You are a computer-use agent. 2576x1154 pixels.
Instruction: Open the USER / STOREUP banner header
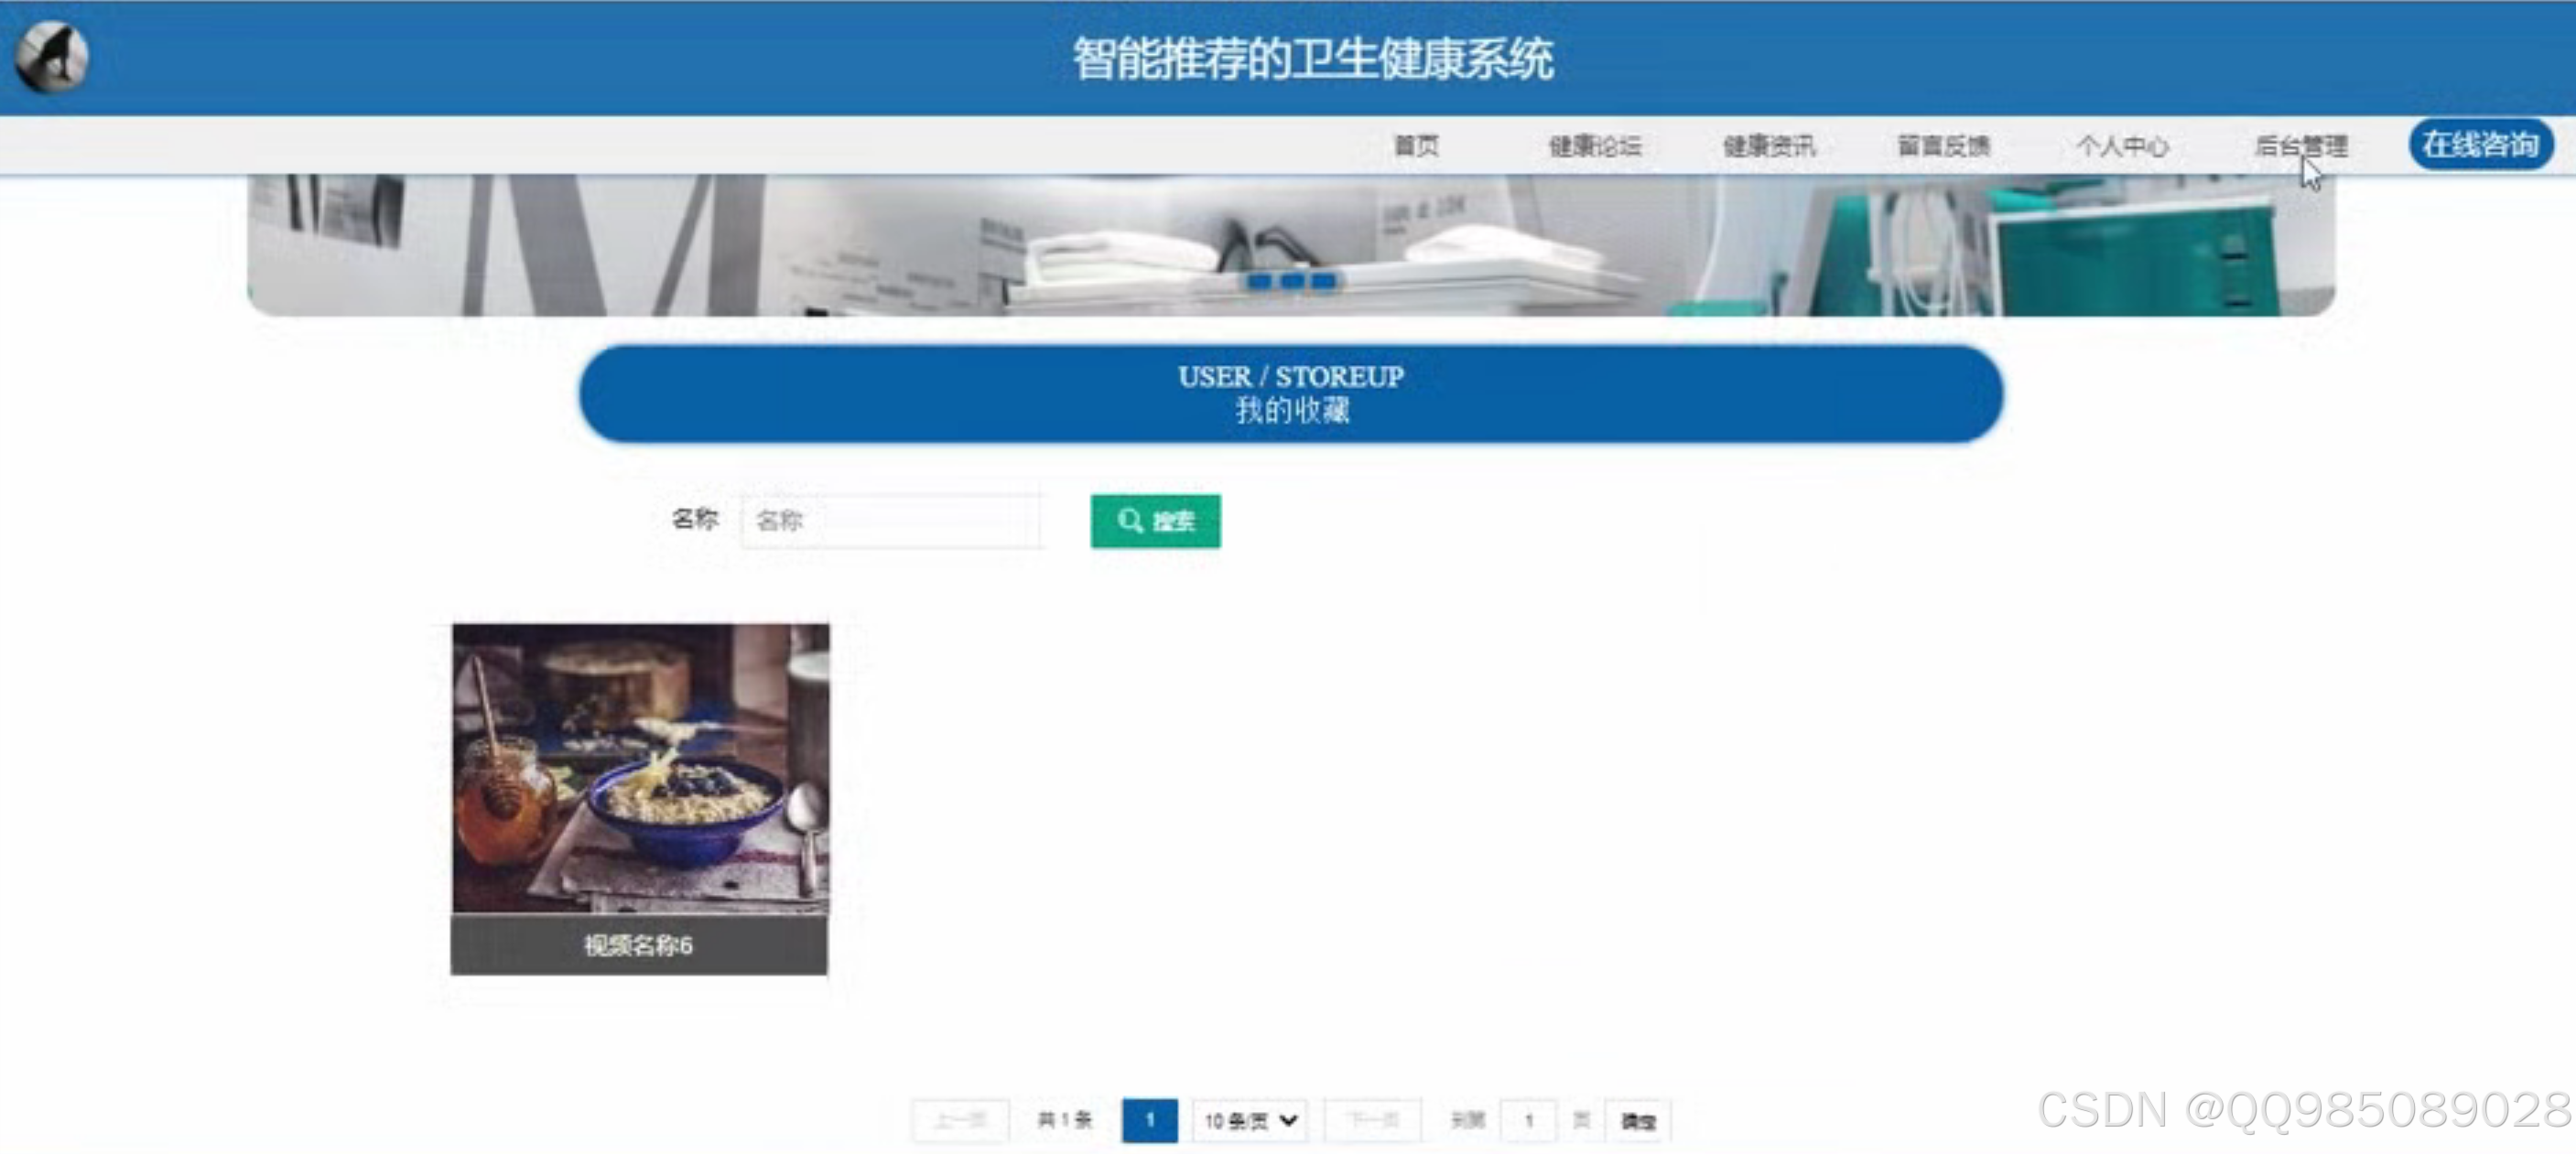(x=1290, y=393)
